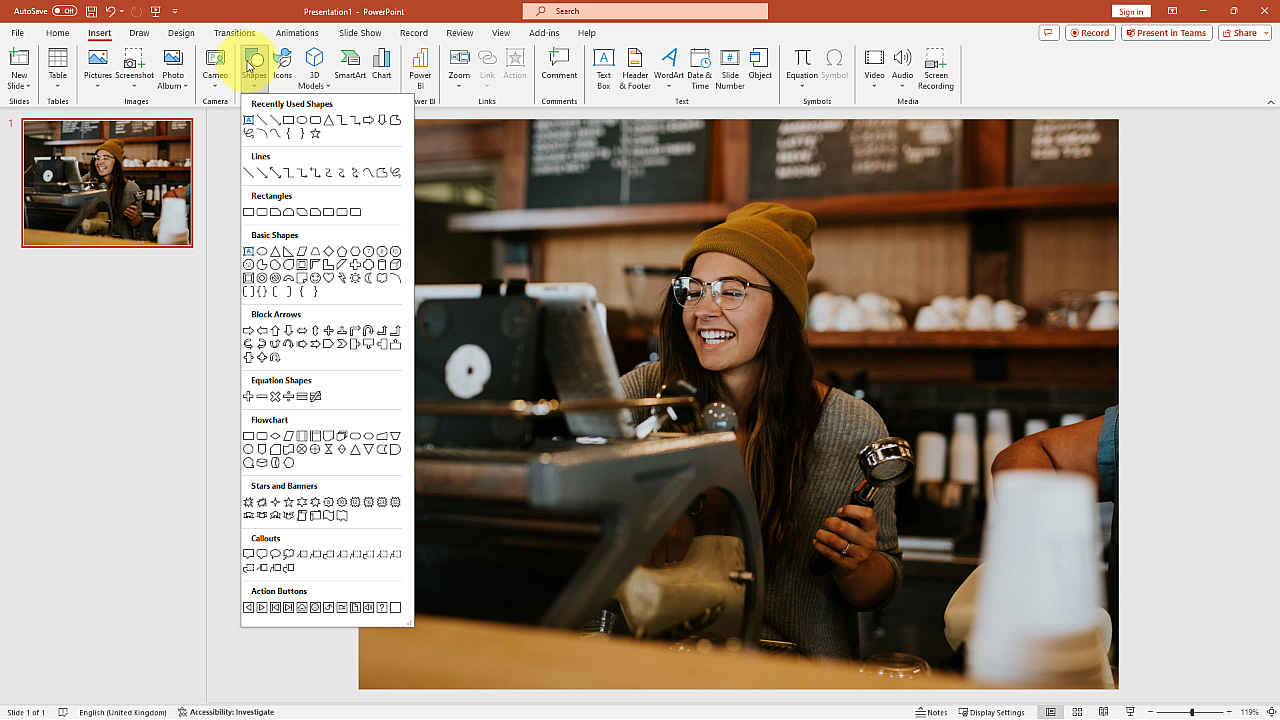Switch to the Design tab
This screenshot has width=1280, height=720.
[181, 33]
